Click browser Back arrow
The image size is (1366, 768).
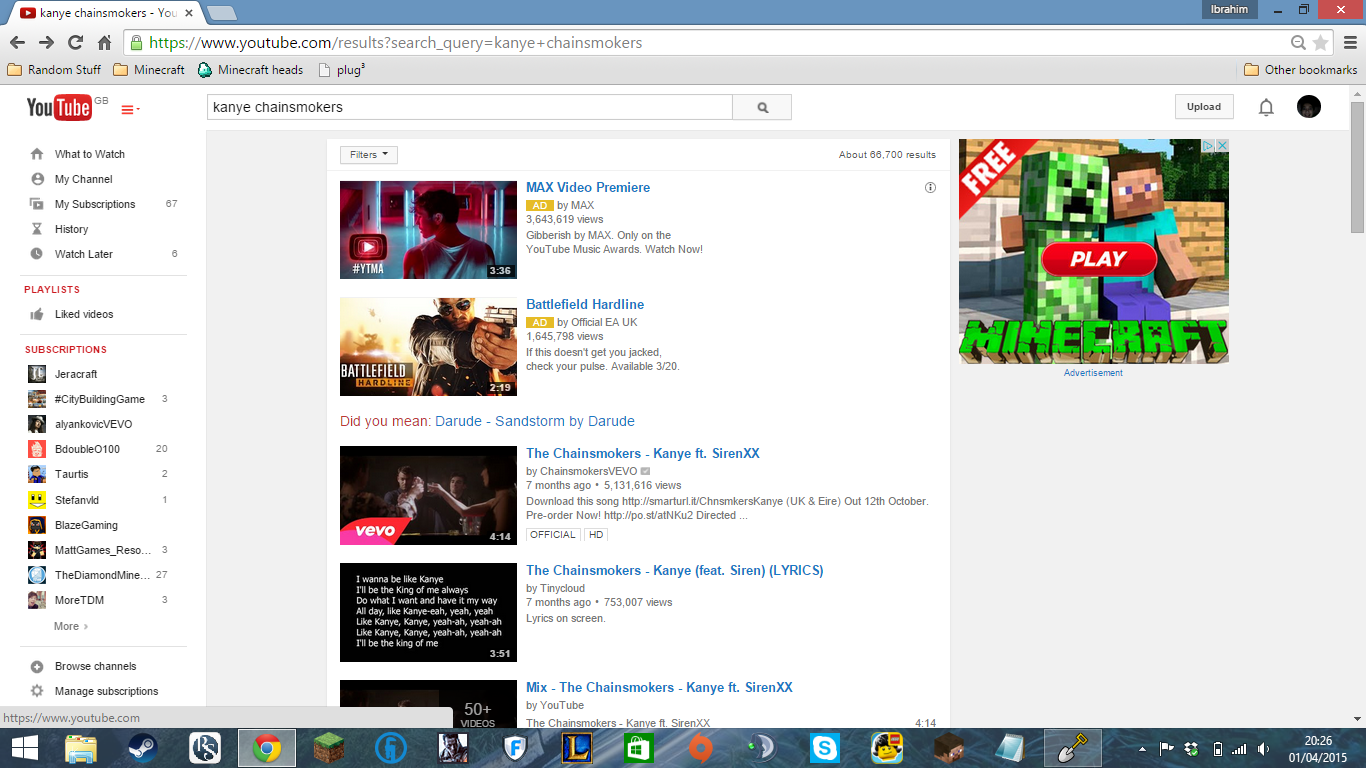(17, 42)
